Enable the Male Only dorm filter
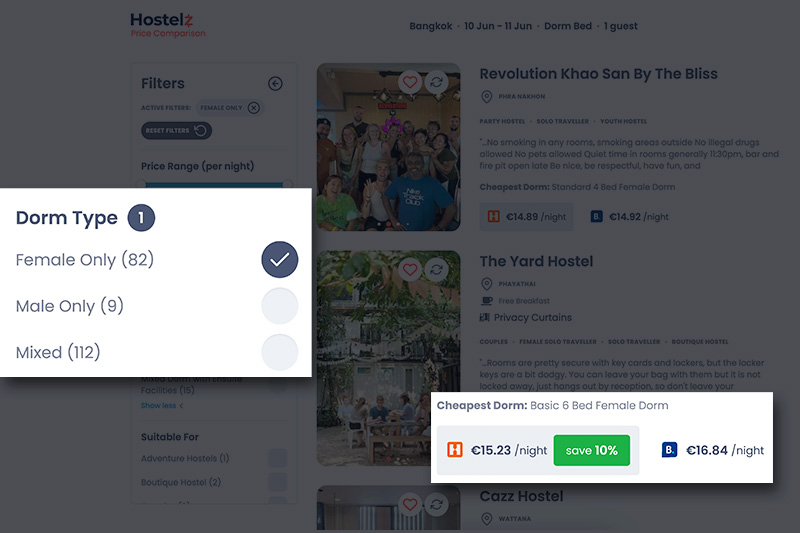This screenshot has height=533, width=800. pos(280,306)
